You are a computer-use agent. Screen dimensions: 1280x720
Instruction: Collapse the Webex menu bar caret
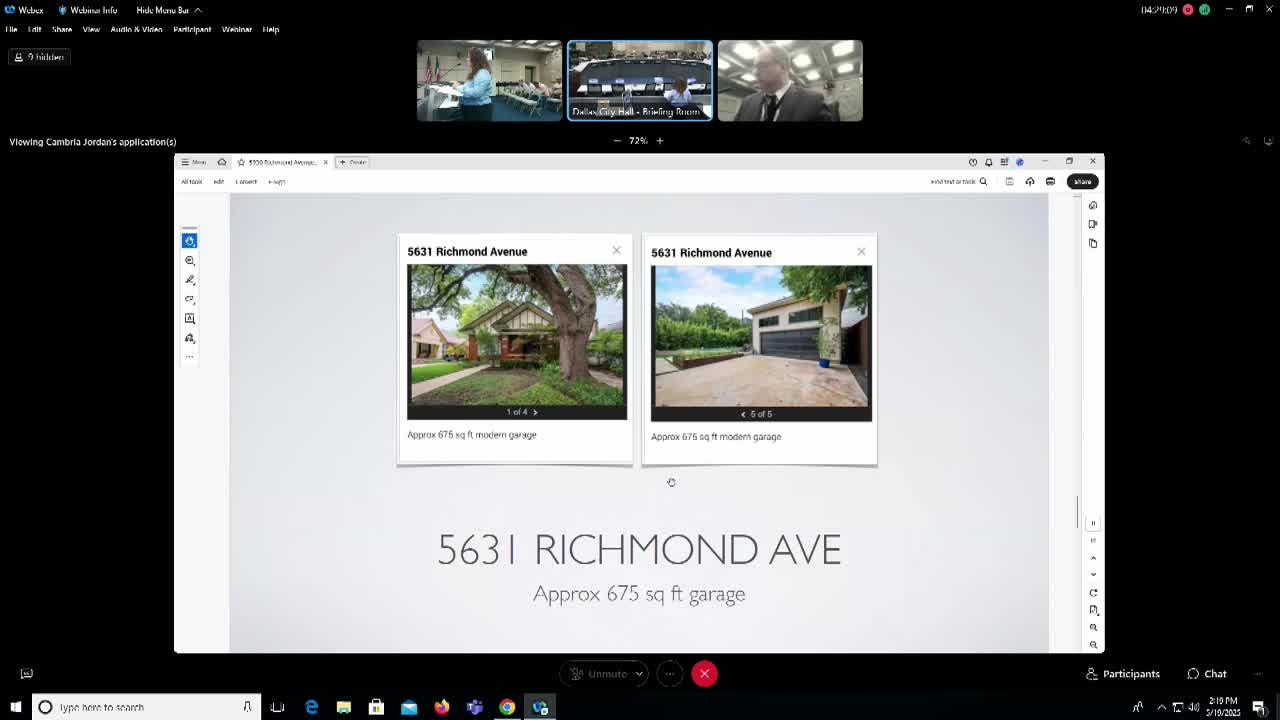point(198,10)
